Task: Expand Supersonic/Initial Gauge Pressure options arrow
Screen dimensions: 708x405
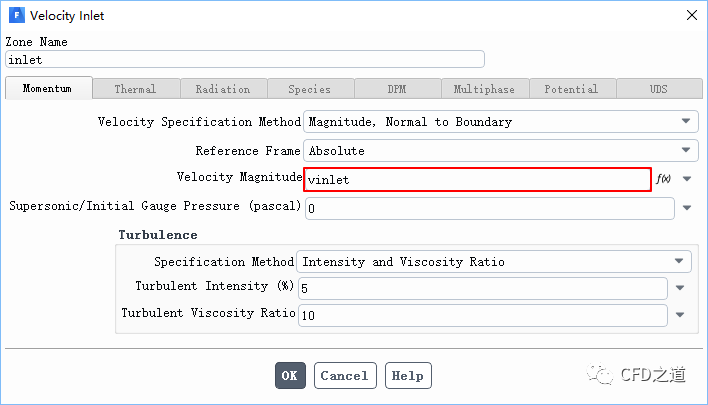Action: tap(687, 209)
